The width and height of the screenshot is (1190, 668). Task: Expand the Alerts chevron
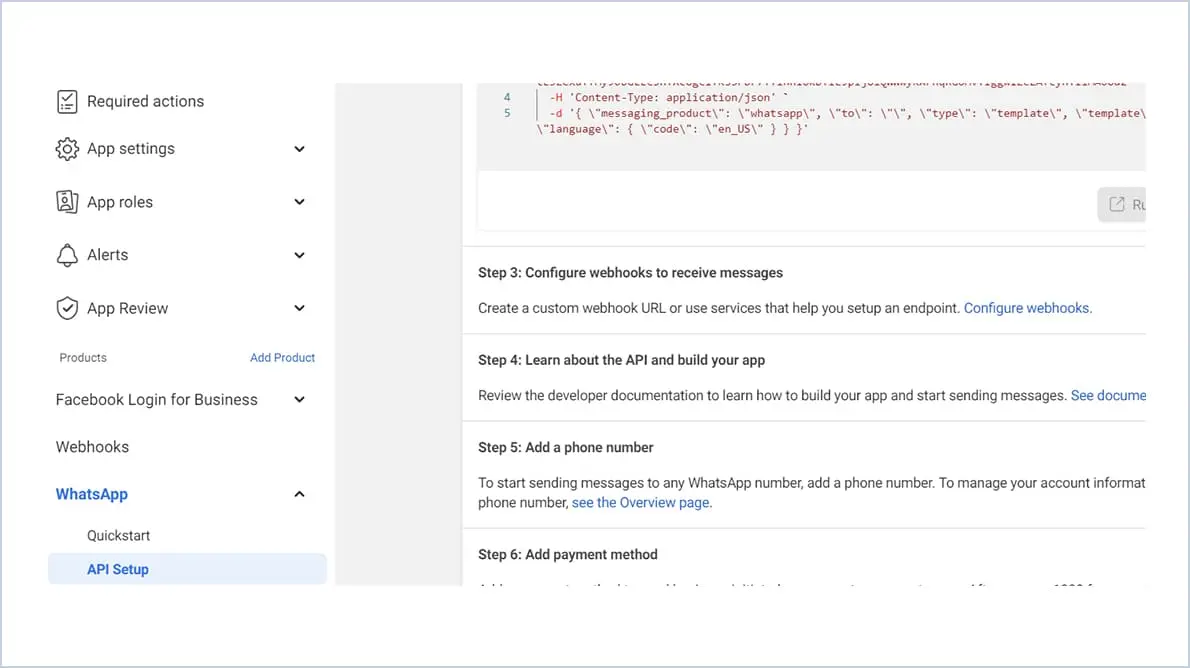point(299,255)
